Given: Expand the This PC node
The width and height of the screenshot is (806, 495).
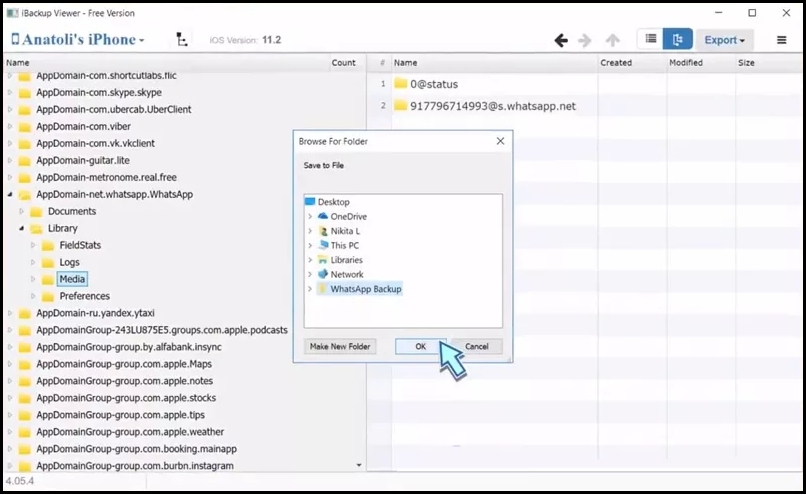Looking at the screenshot, I should pos(310,245).
